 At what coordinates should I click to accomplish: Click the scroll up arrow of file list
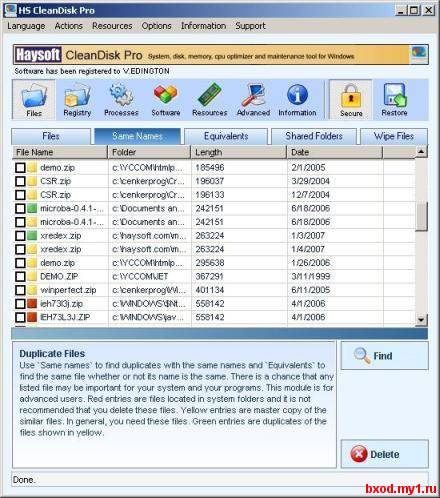pyautogui.click(x=421, y=152)
